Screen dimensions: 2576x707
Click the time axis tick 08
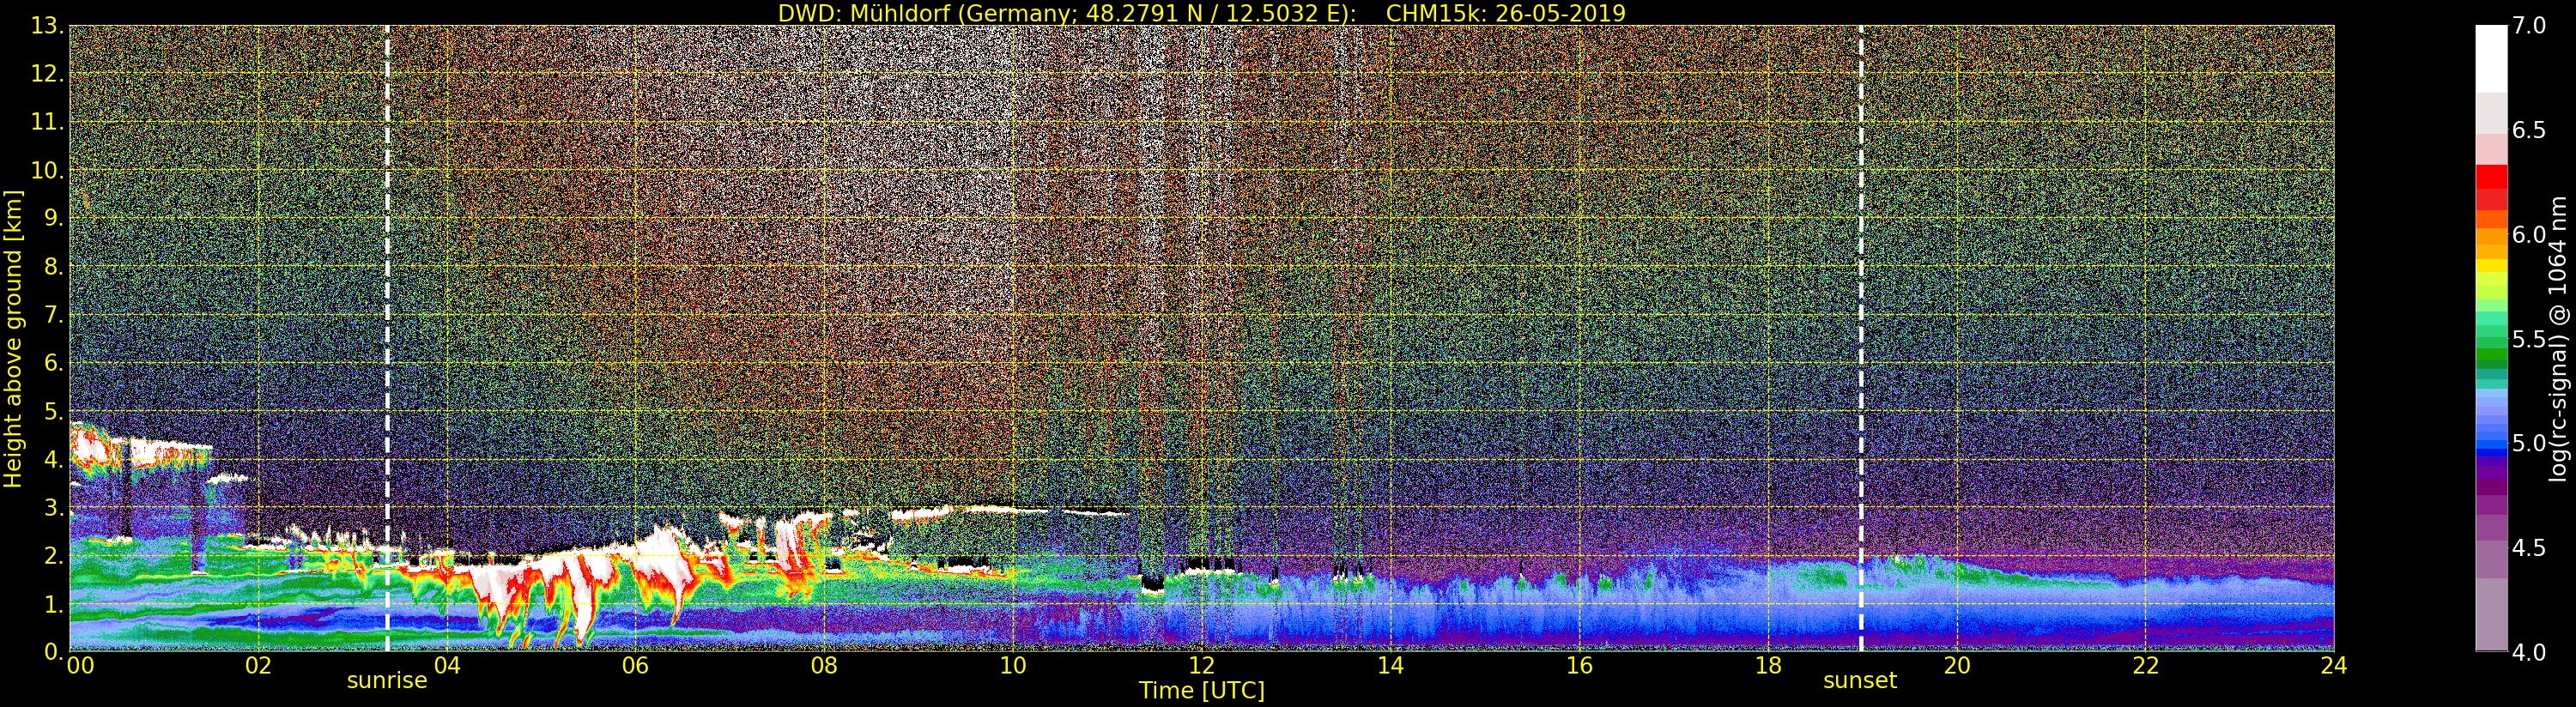pyautogui.click(x=824, y=666)
